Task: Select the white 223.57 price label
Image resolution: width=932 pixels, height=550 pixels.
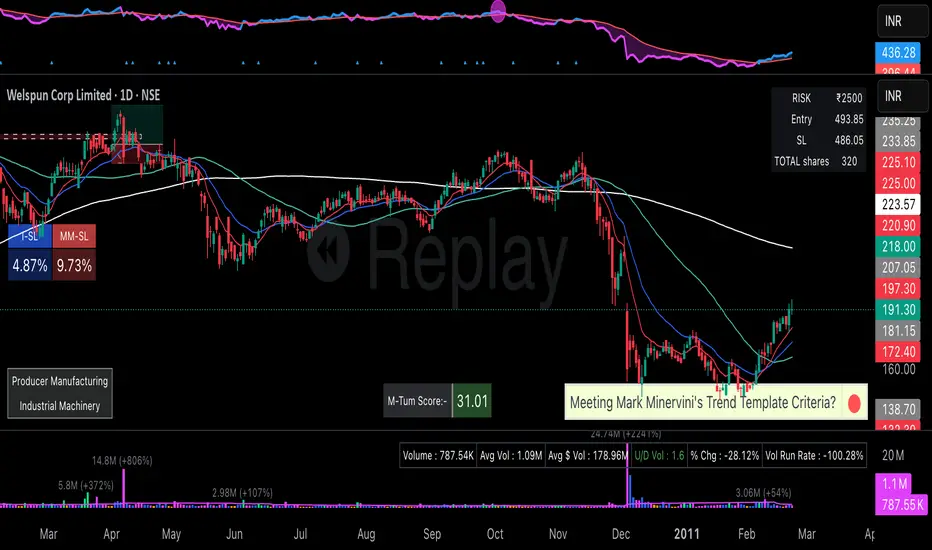Action: pos(898,205)
